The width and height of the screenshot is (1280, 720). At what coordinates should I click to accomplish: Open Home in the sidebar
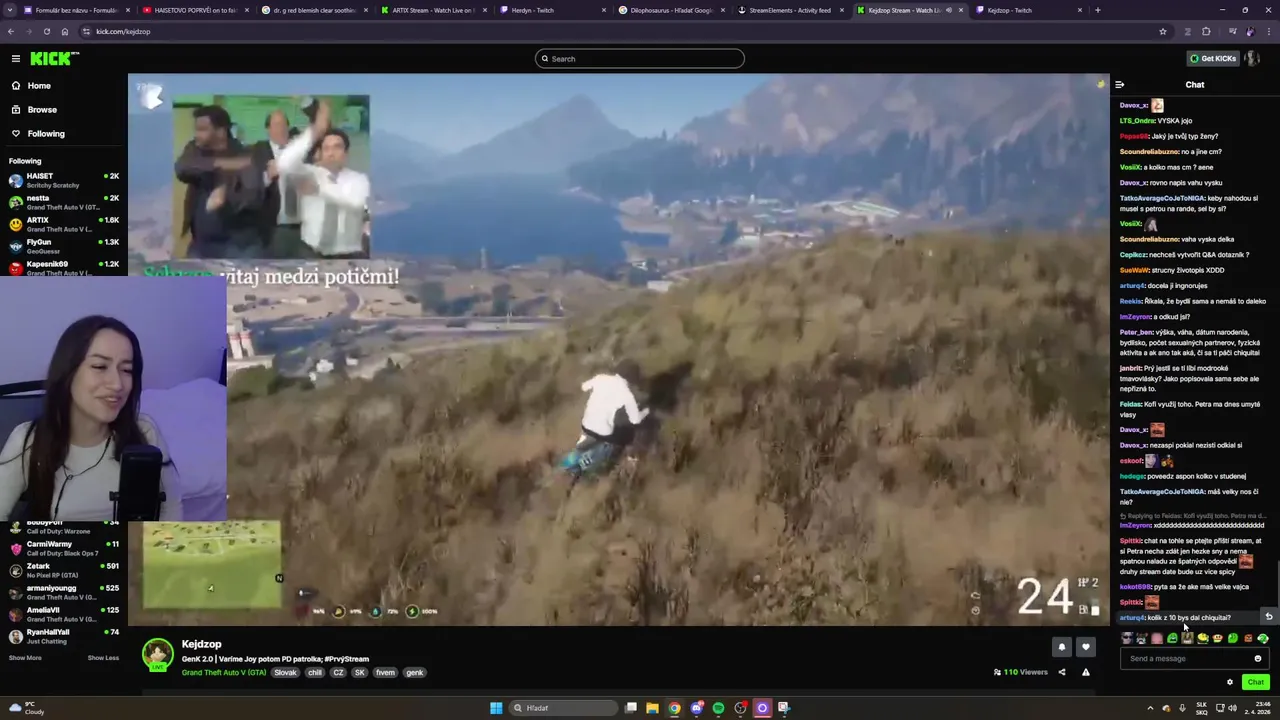pos(39,86)
